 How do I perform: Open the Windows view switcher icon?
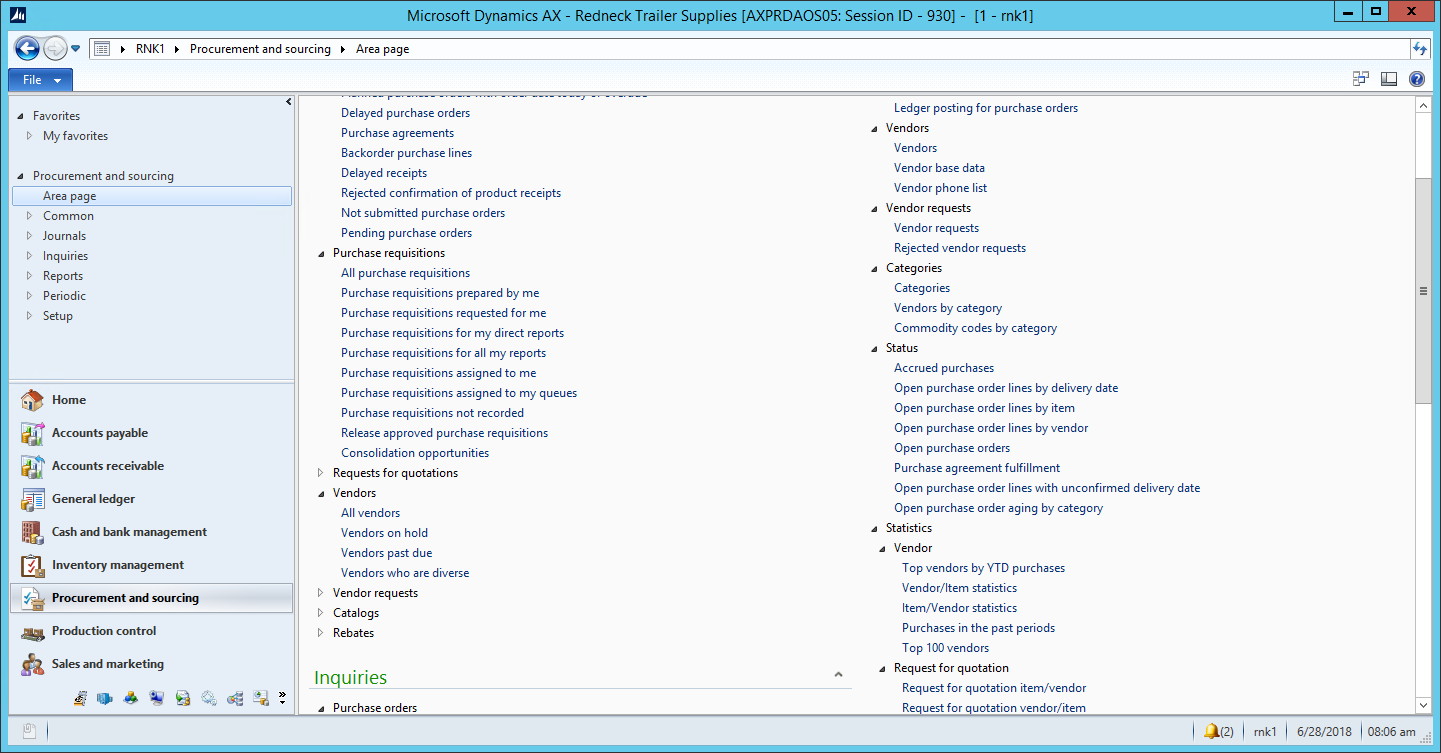(x=1361, y=79)
